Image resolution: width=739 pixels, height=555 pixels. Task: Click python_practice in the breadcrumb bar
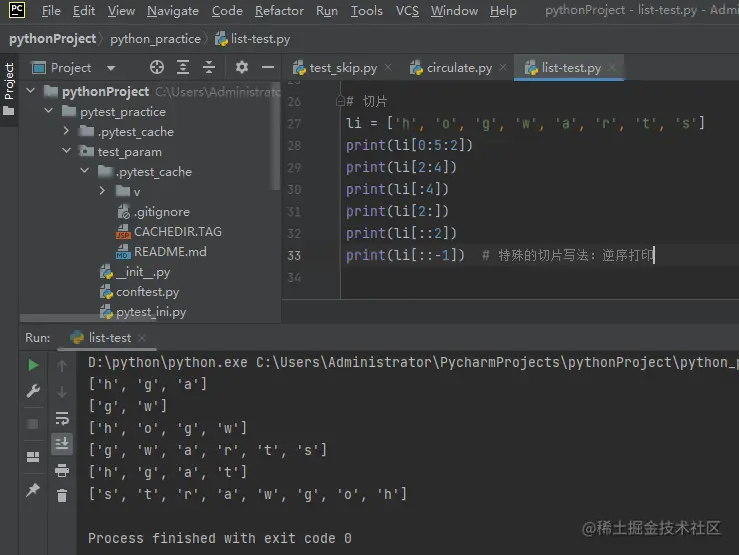[x=155, y=39]
